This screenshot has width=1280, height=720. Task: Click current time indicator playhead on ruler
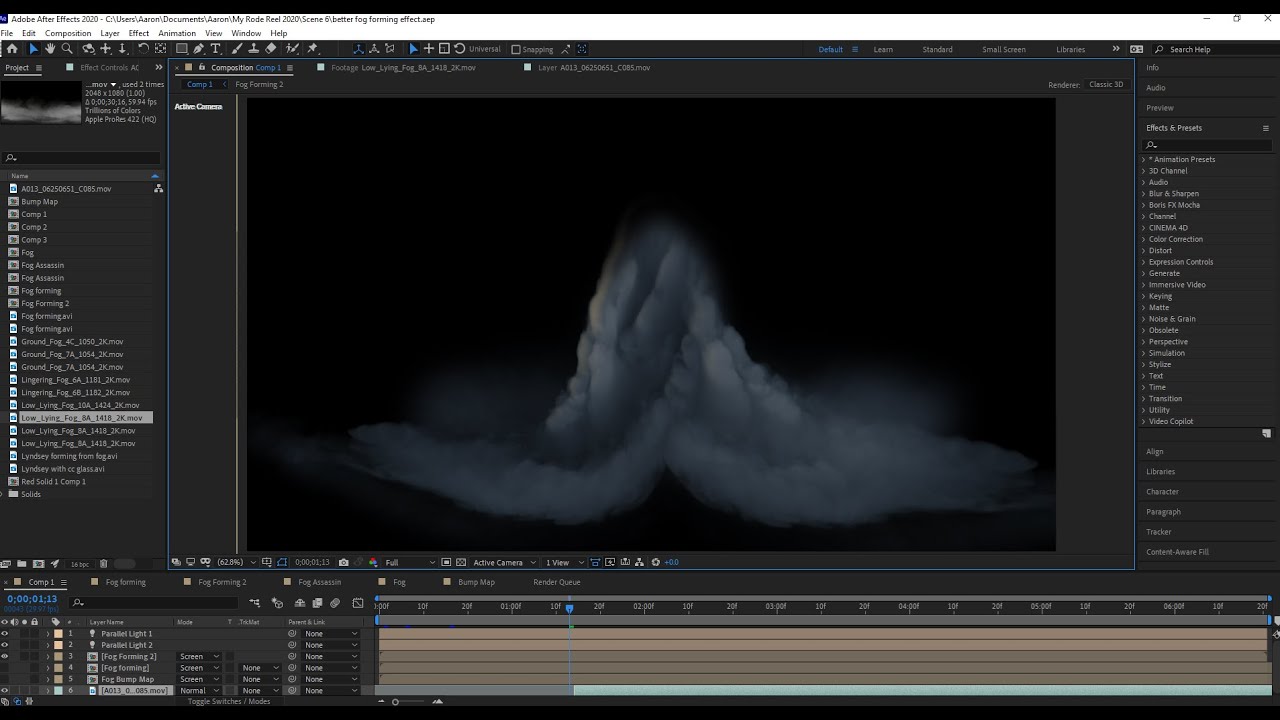(569, 607)
